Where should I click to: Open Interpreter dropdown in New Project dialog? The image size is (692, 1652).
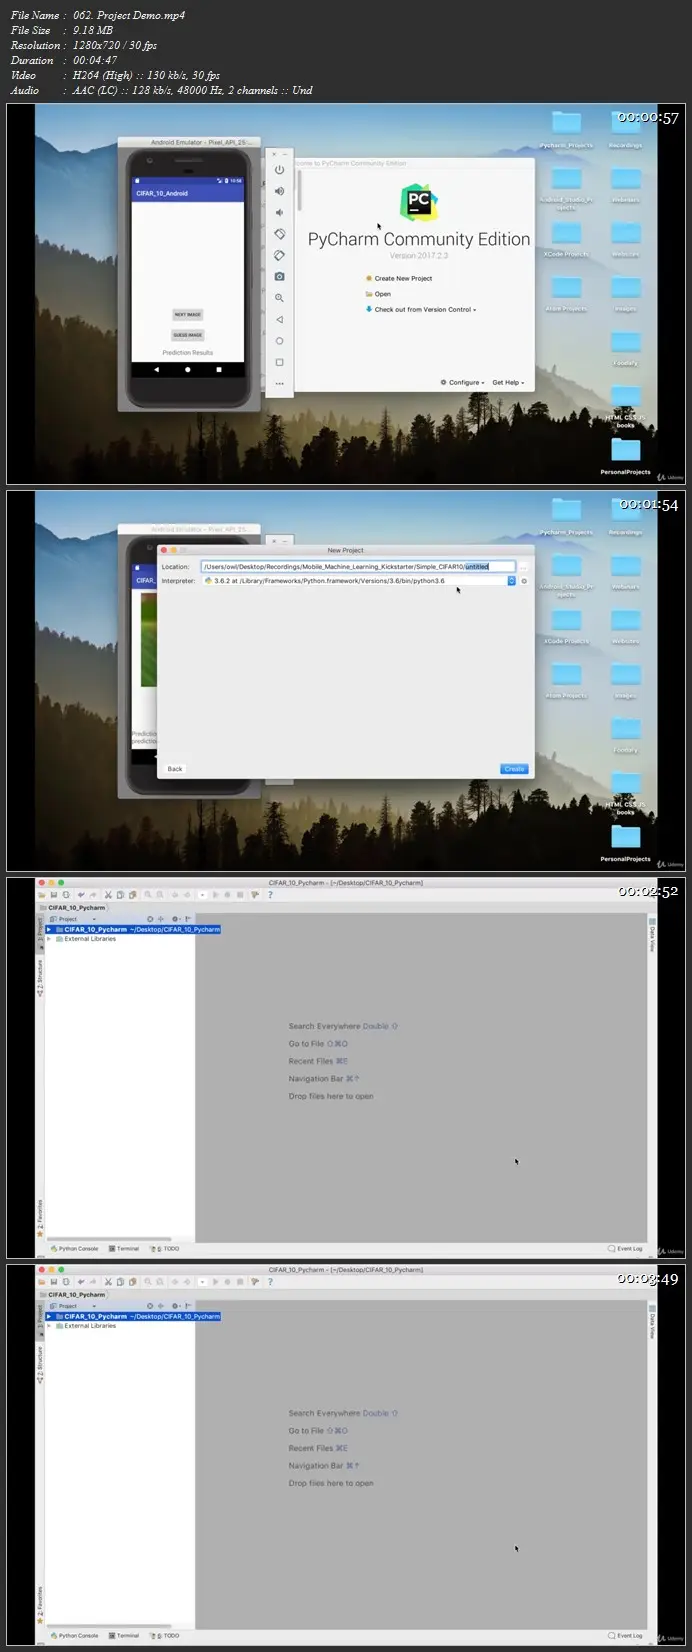tap(359, 580)
